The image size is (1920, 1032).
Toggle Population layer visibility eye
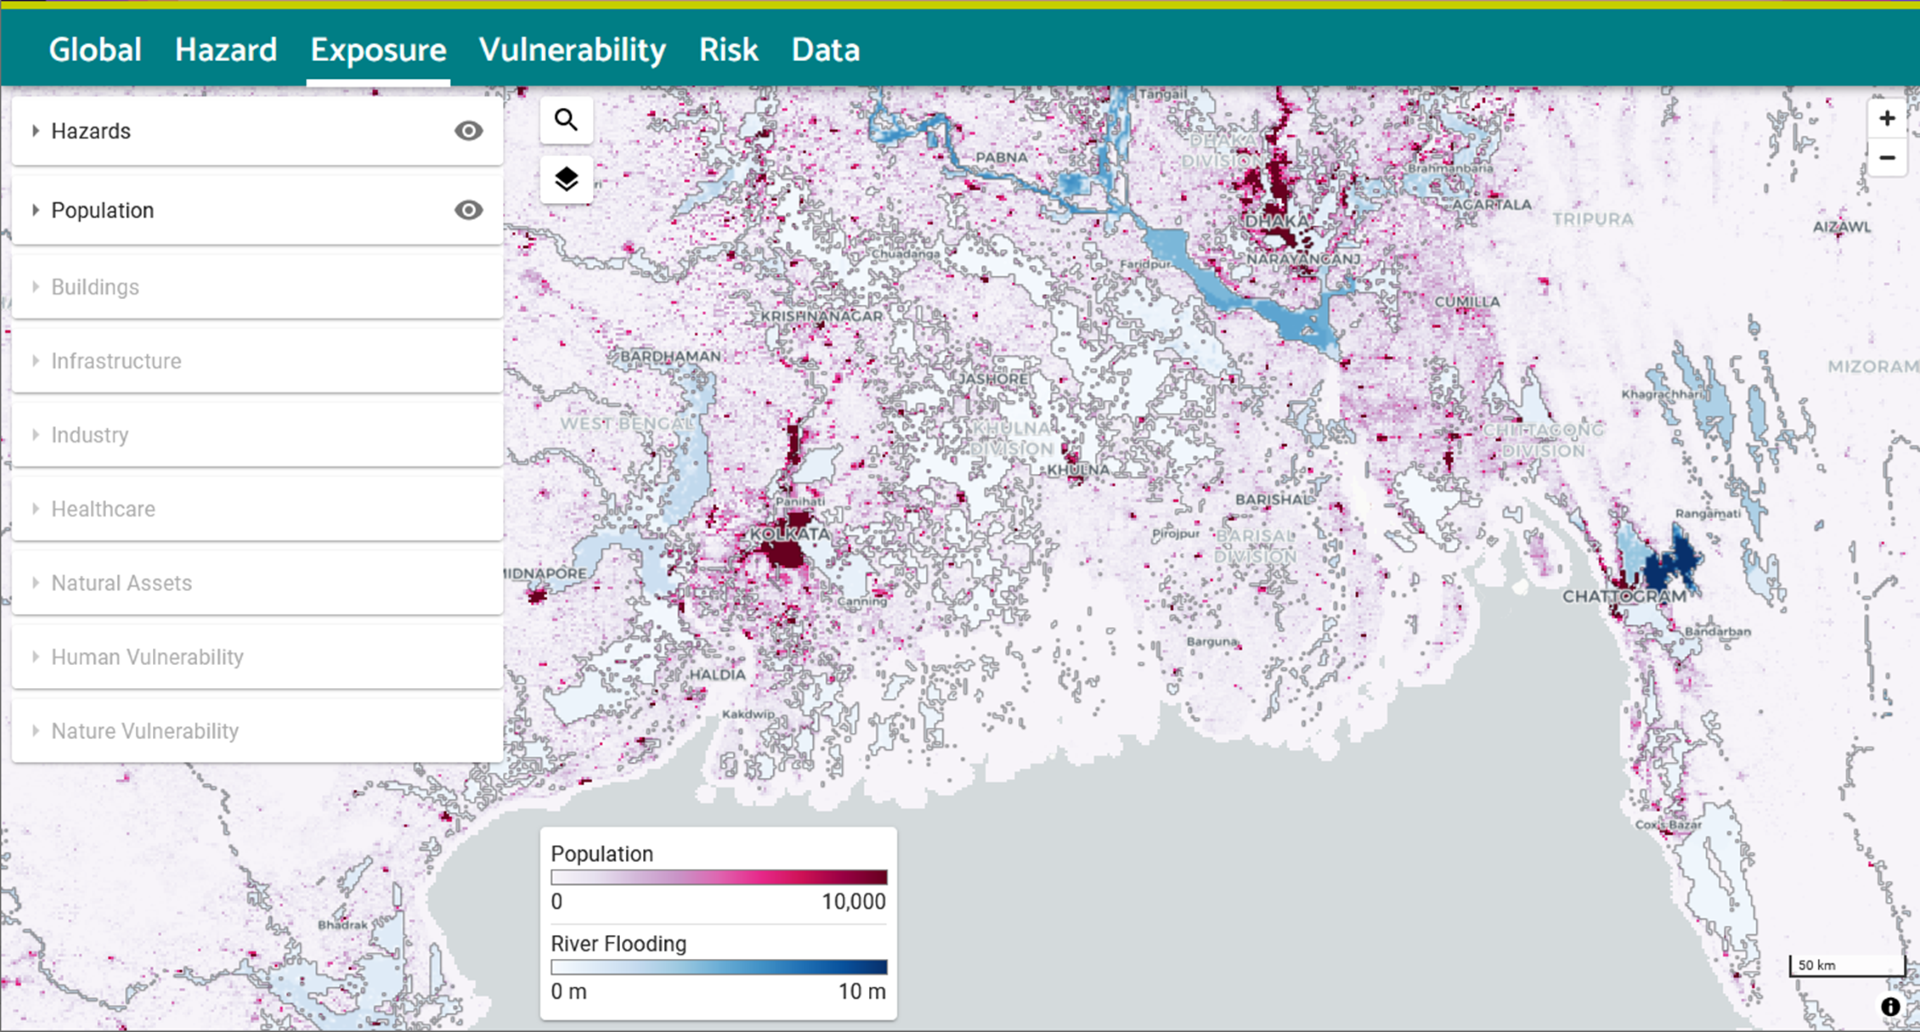click(468, 210)
